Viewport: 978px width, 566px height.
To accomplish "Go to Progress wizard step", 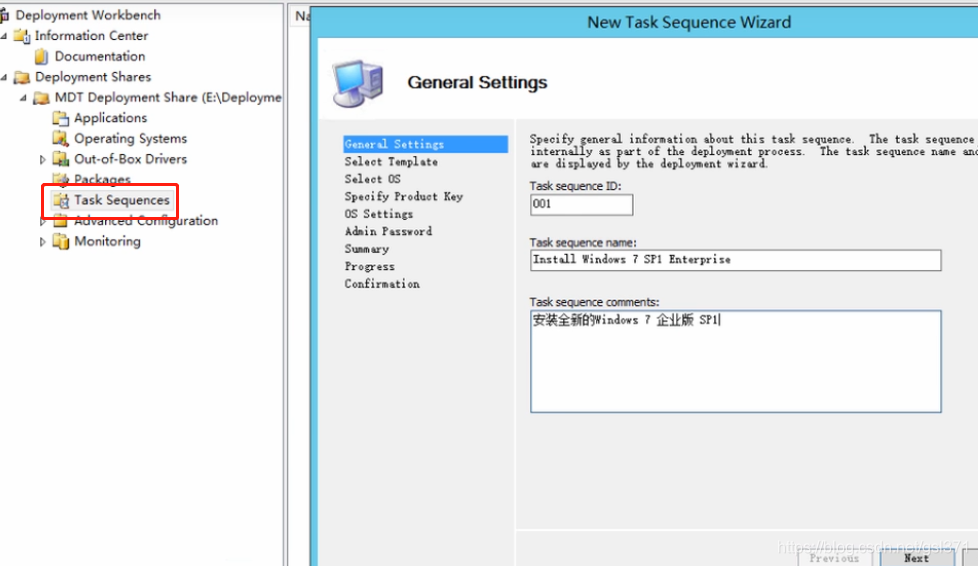I will point(369,266).
